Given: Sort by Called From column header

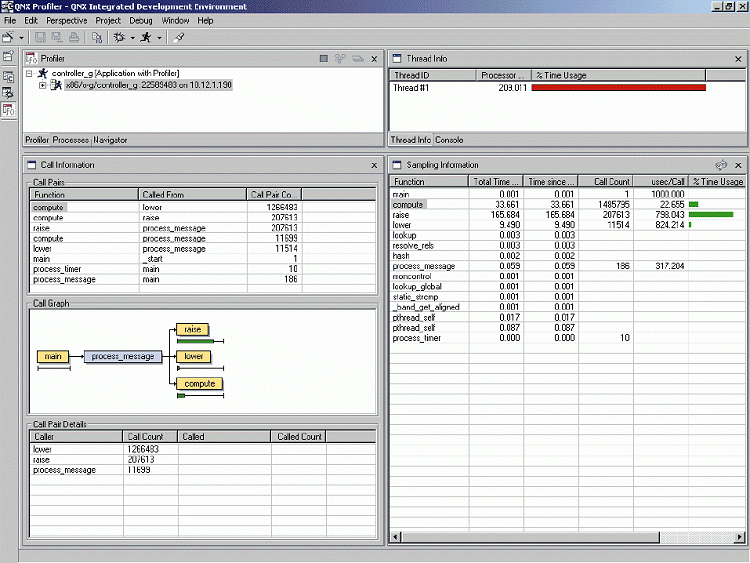Looking at the screenshot, I should (x=192, y=194).
